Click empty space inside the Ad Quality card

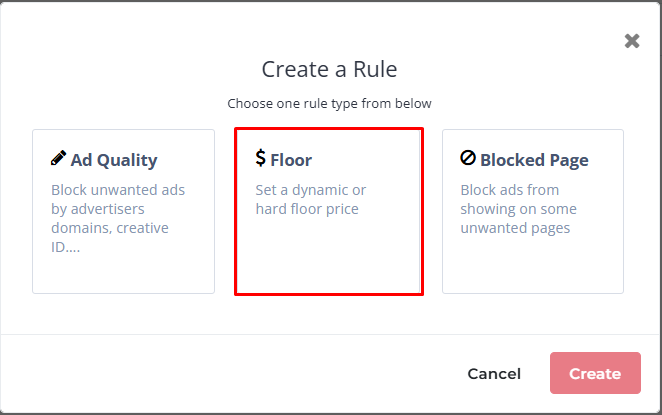pos(123,272)
